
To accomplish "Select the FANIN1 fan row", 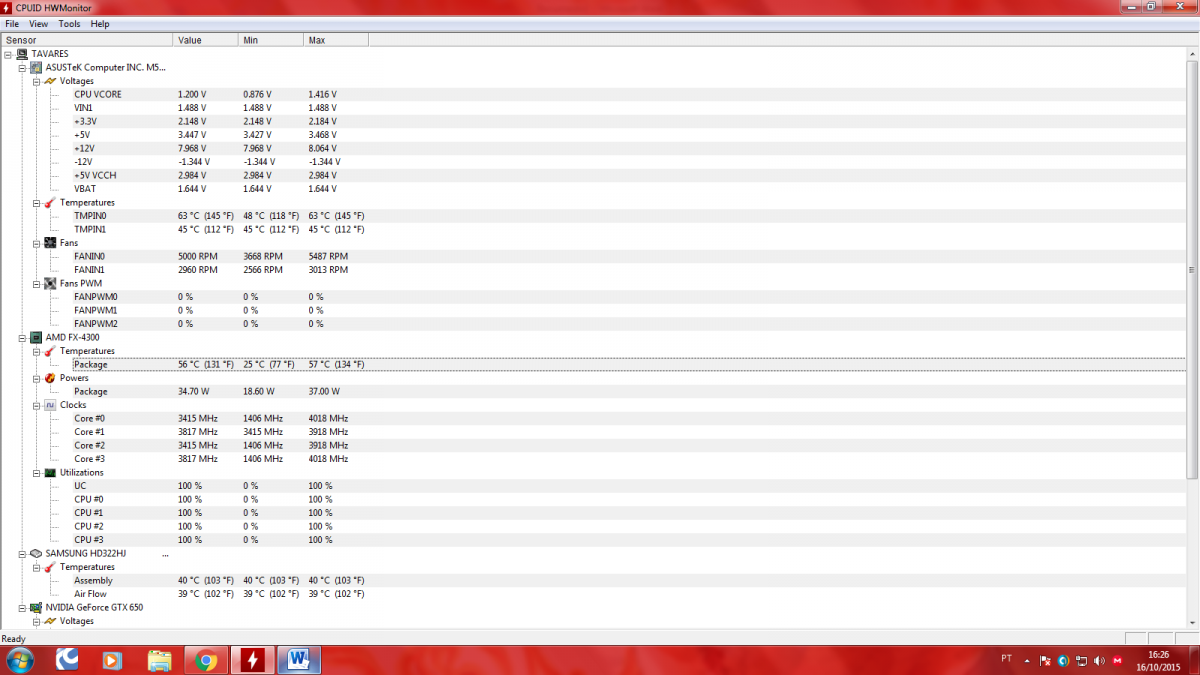I will [630, 270].
